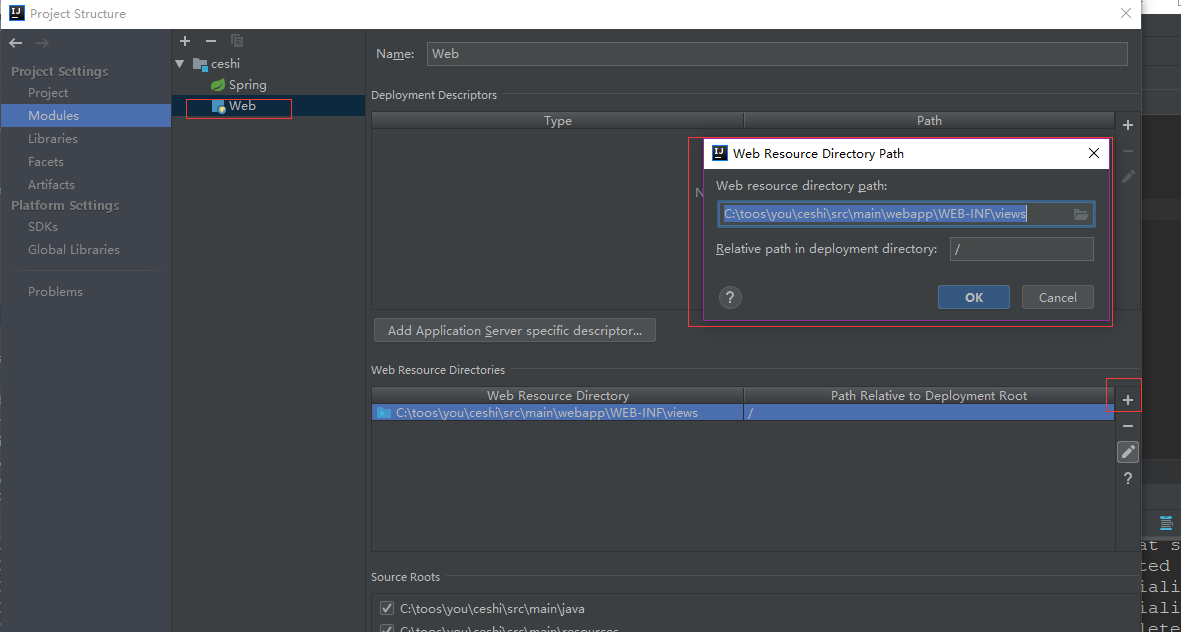
Task: Toggle src\main\java source root checkbox
Action: tap(387, 608)
